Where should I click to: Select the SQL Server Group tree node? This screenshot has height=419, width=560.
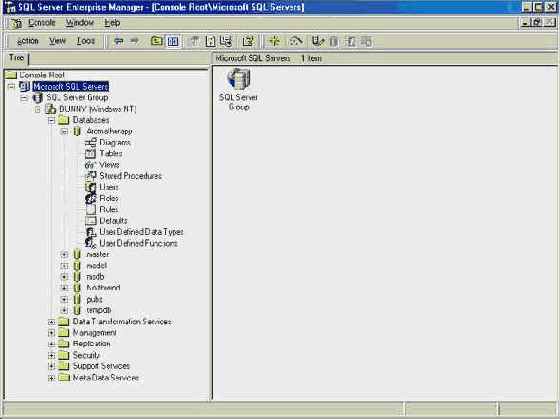pyautogui.click(x=77, y=98)
